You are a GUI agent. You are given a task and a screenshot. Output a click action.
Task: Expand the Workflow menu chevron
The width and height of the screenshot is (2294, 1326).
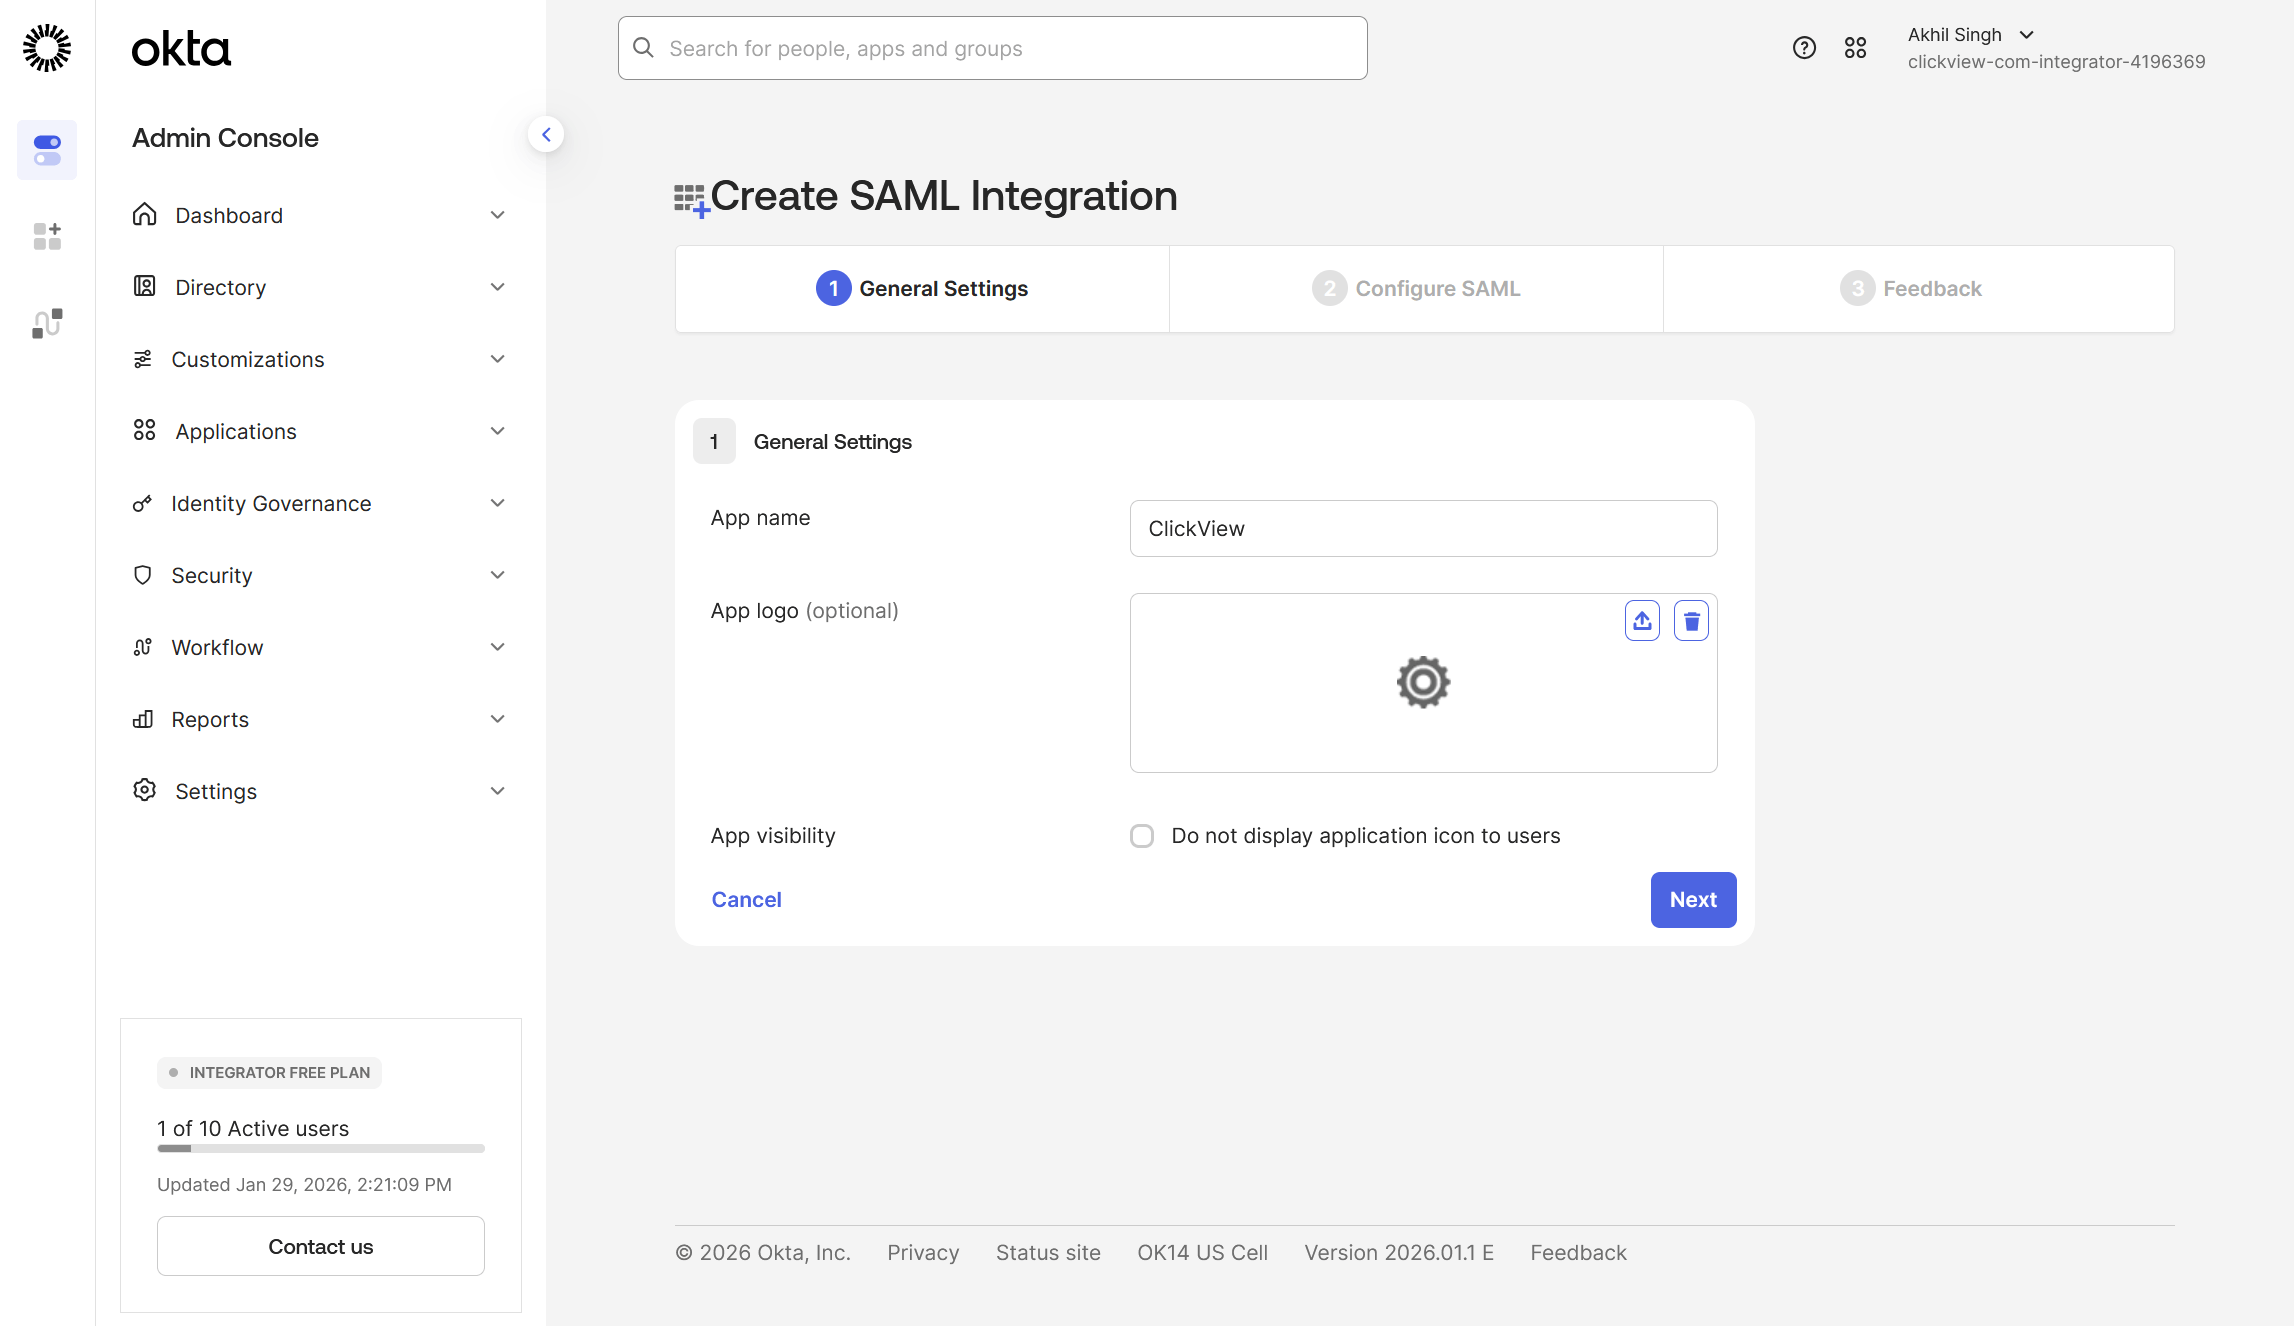497,647
